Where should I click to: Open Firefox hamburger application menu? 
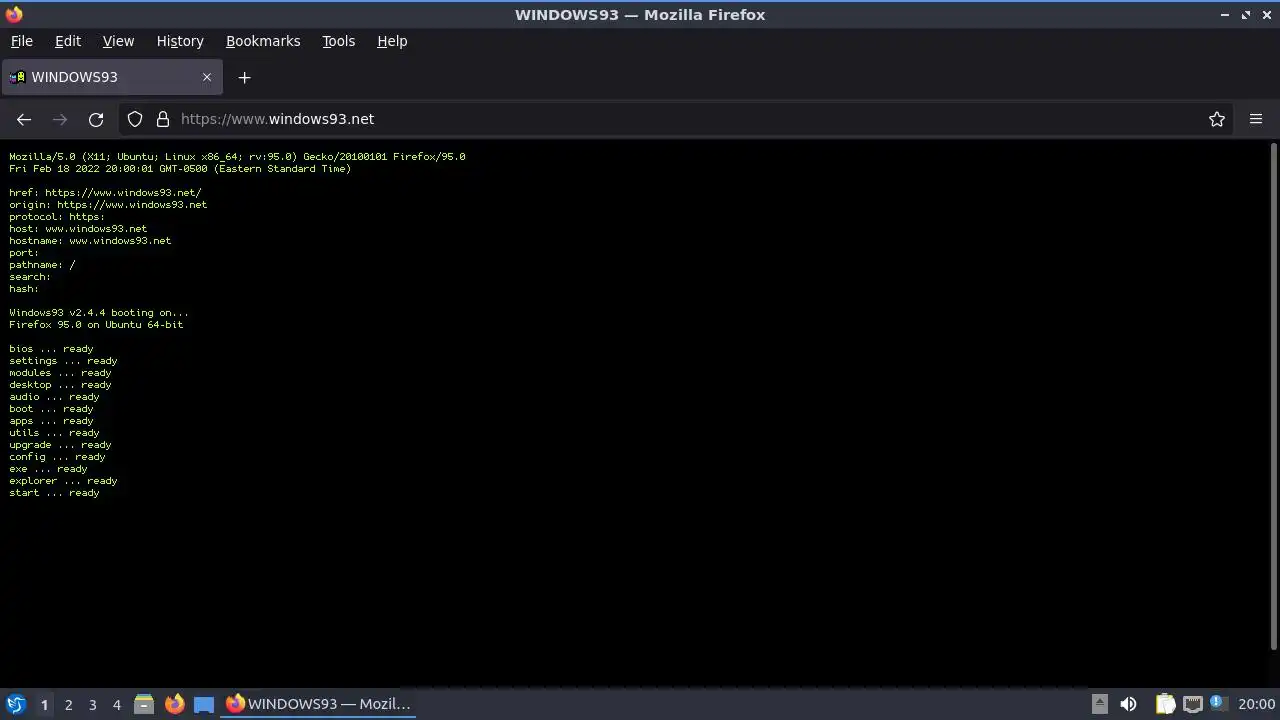(1256, 119)
